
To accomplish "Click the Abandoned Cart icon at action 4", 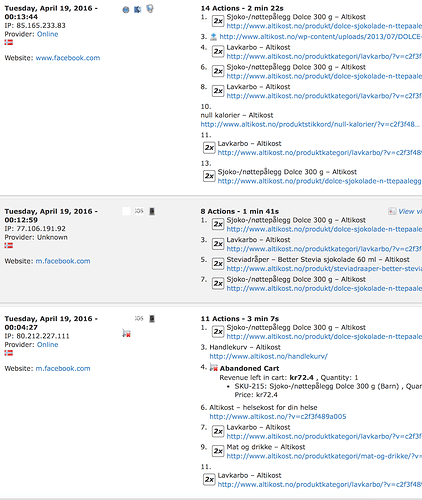I will (213, 368).
